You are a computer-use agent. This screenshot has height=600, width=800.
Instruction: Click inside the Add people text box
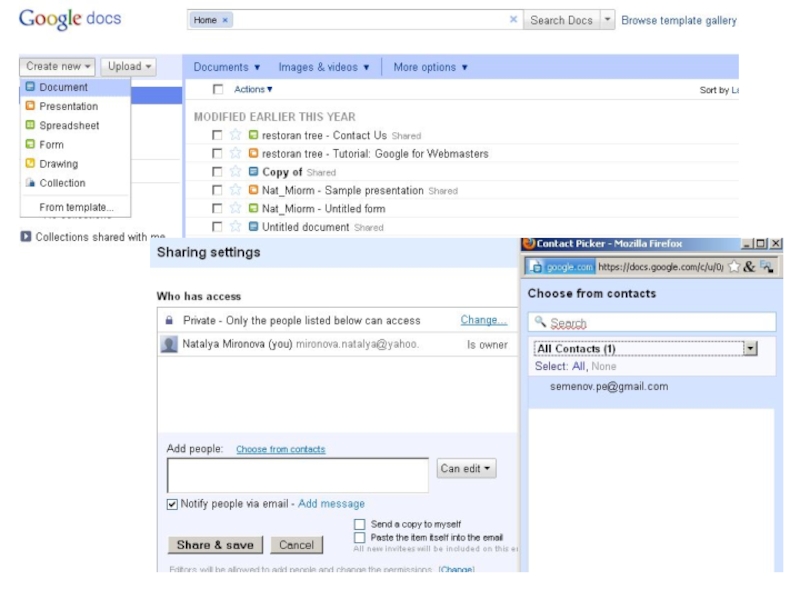click(298, 475)
